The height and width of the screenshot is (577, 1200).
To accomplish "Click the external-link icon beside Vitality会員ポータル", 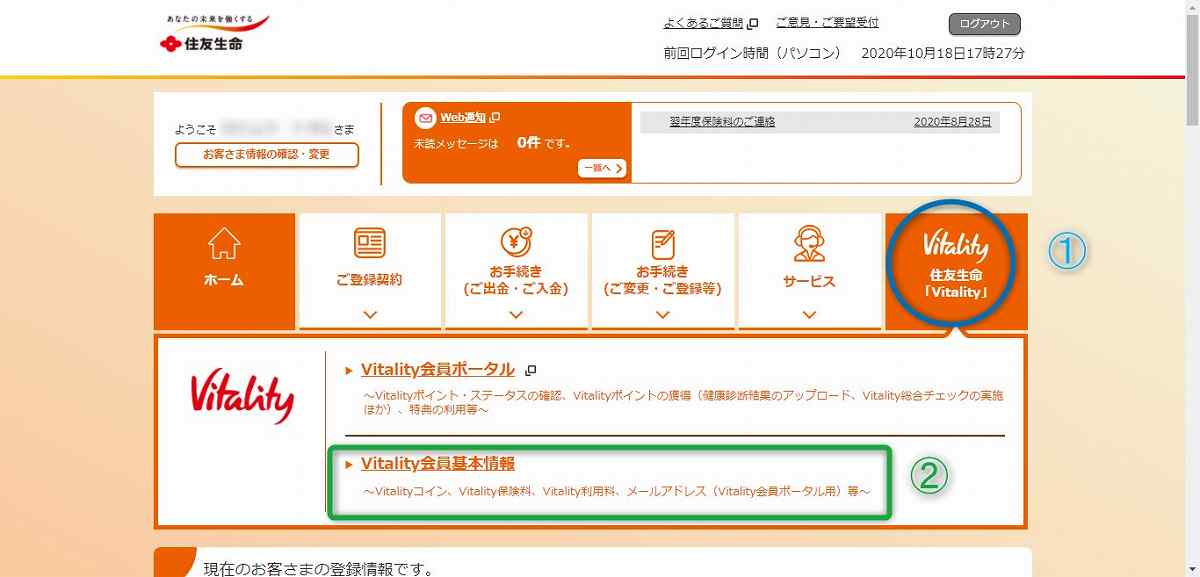I will [530, 369].
